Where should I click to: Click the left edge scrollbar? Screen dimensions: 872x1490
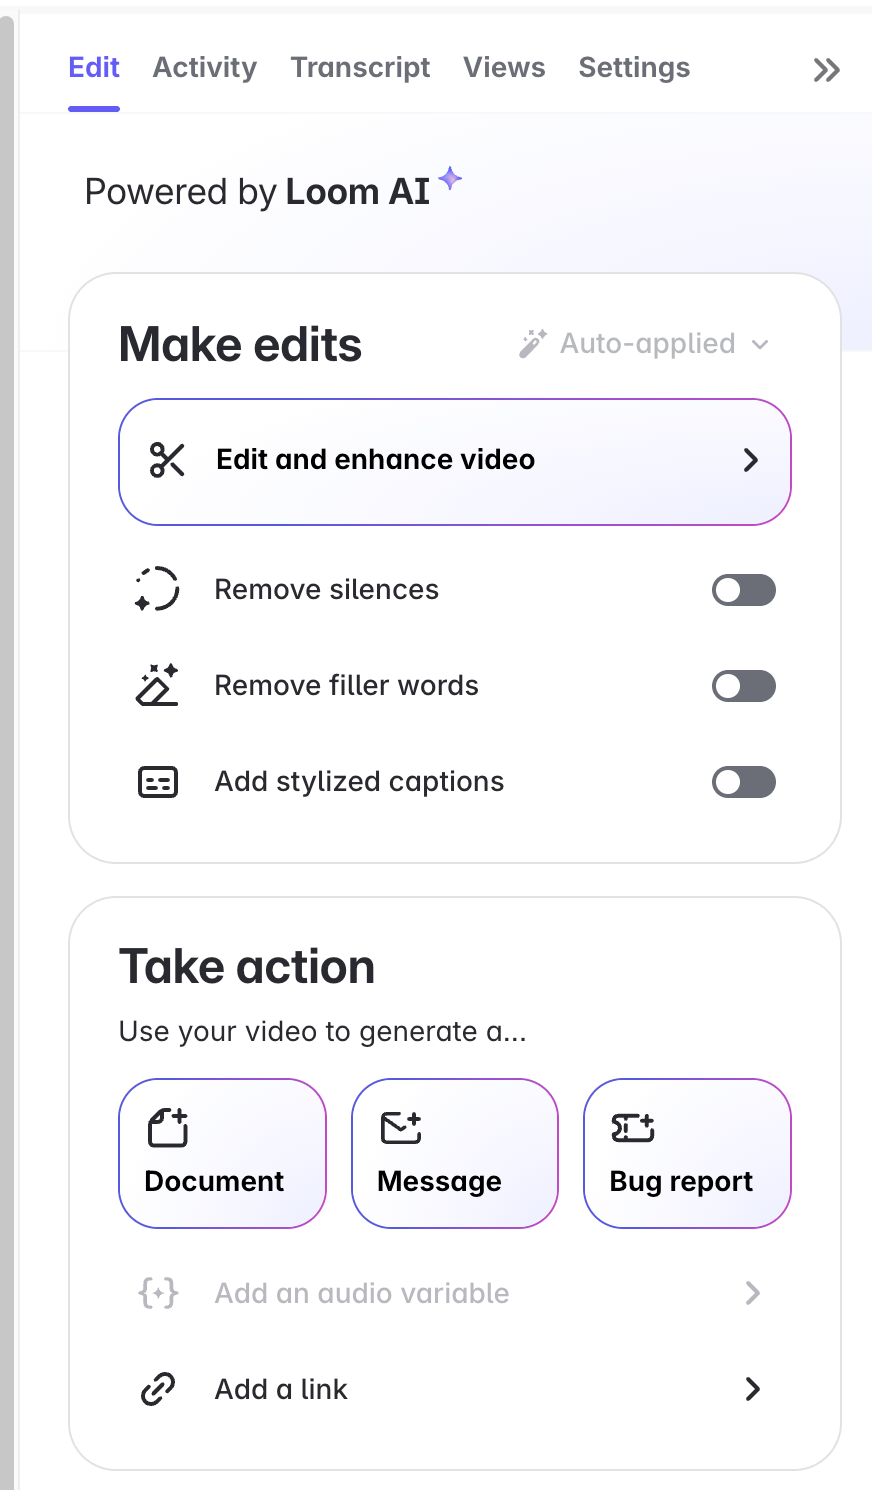click(x=7, y=750)
